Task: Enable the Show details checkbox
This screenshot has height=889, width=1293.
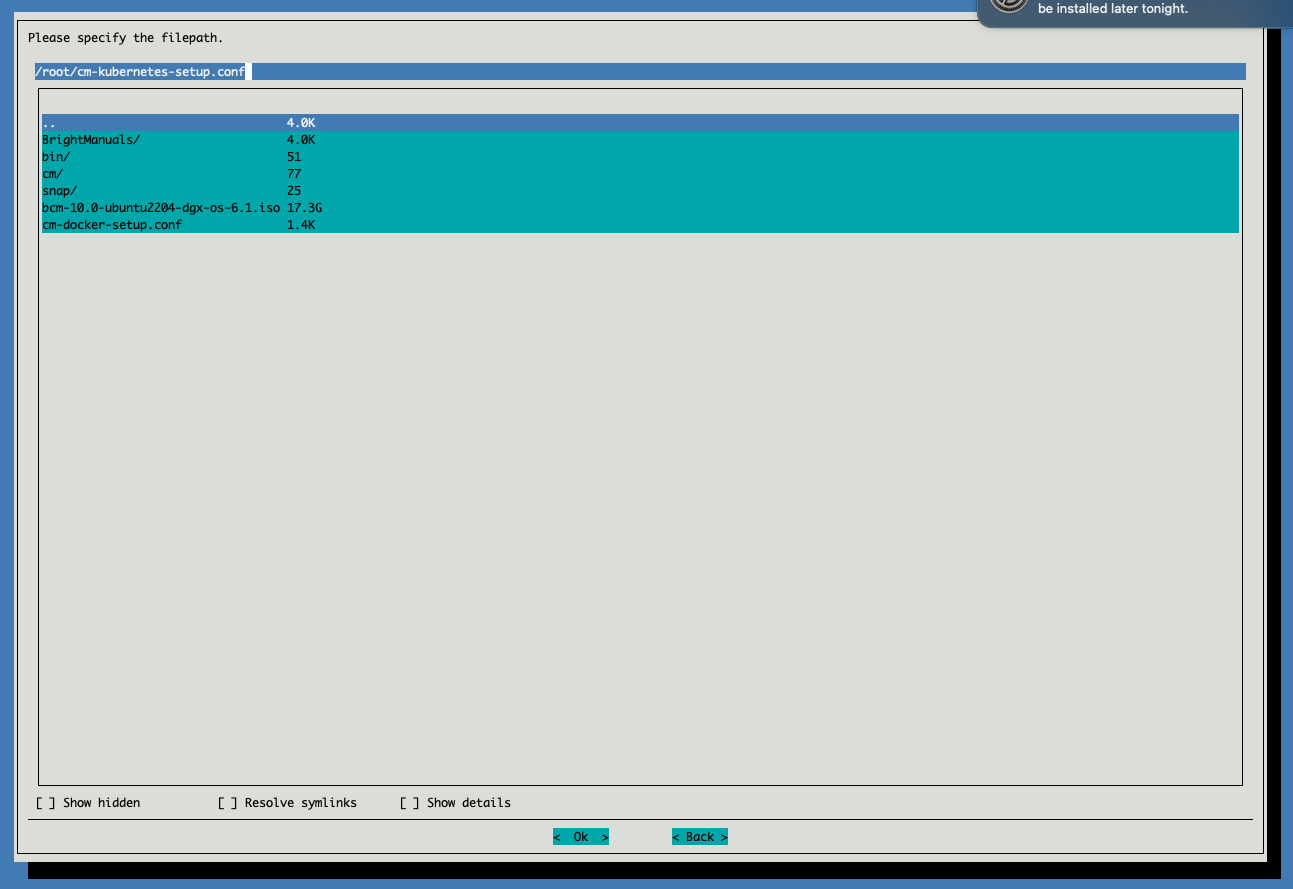Action: point(409,803)
